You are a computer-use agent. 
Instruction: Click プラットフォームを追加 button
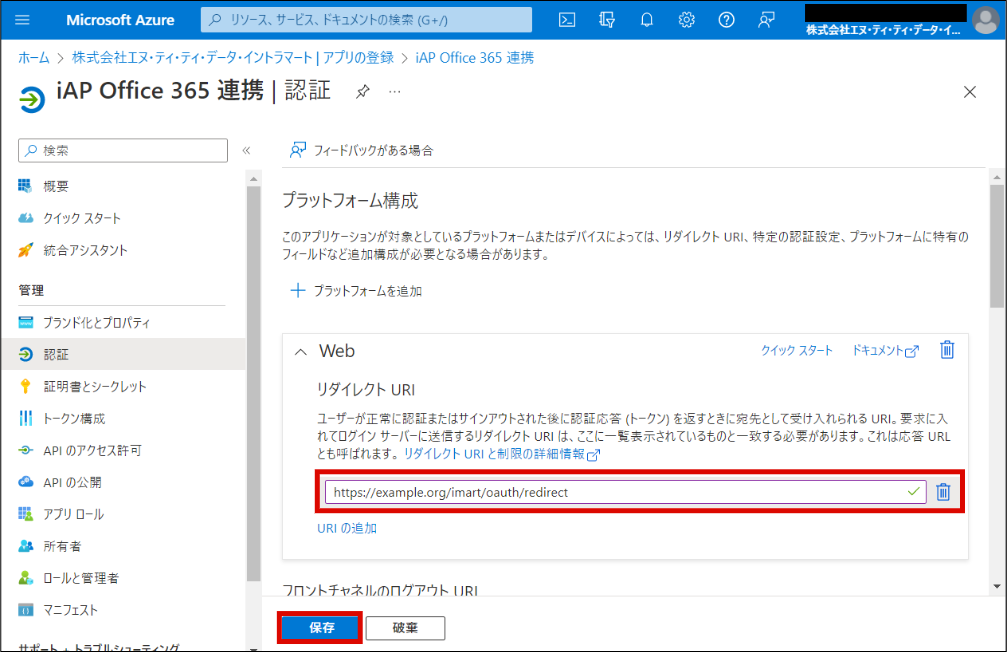(356, 291)
